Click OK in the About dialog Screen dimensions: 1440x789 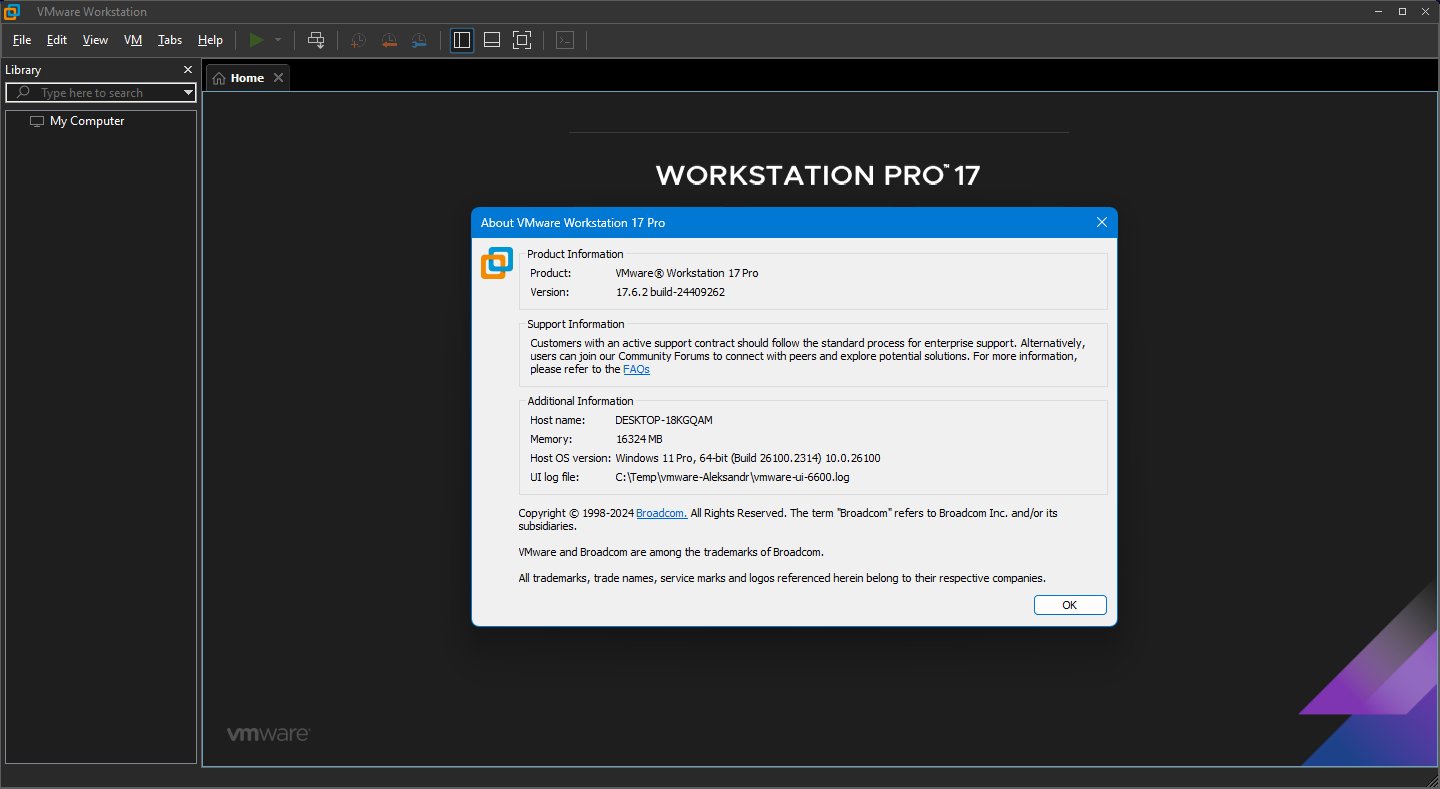click(x=1070, y=605)
